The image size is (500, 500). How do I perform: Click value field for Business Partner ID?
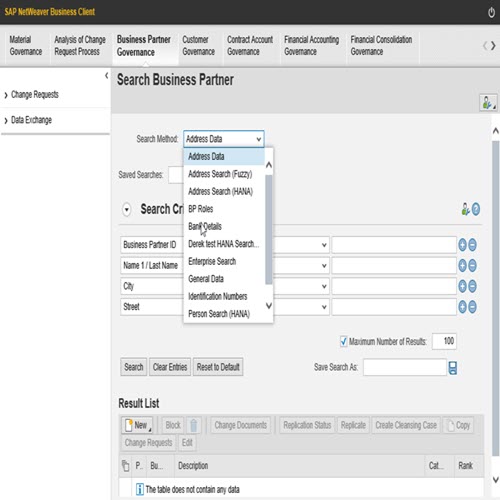pyautogui.click(x=394, y=245)
